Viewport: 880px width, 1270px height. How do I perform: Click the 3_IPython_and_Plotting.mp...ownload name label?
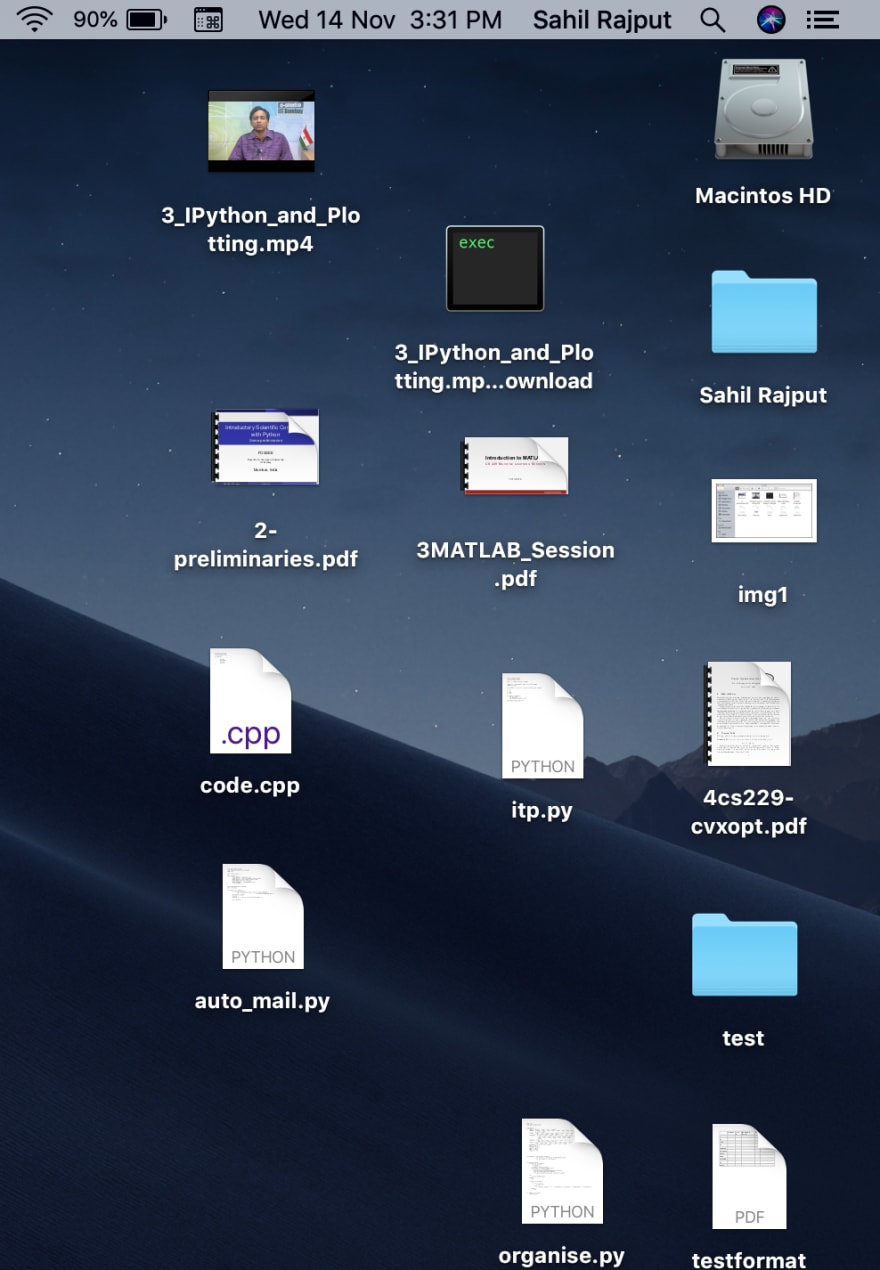click(494, 367)
